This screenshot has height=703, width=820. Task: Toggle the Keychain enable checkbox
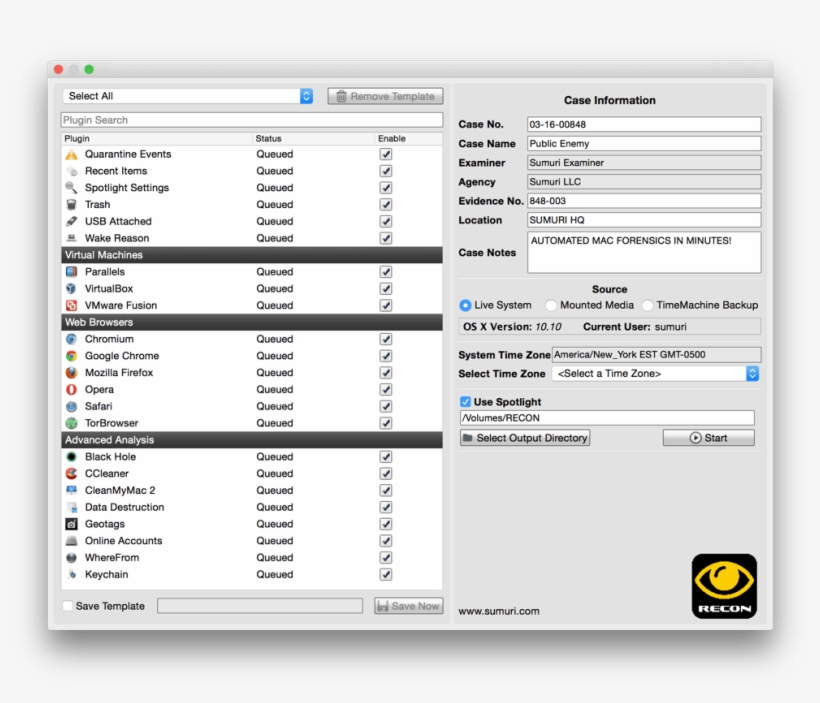click(x=386, y=574)
